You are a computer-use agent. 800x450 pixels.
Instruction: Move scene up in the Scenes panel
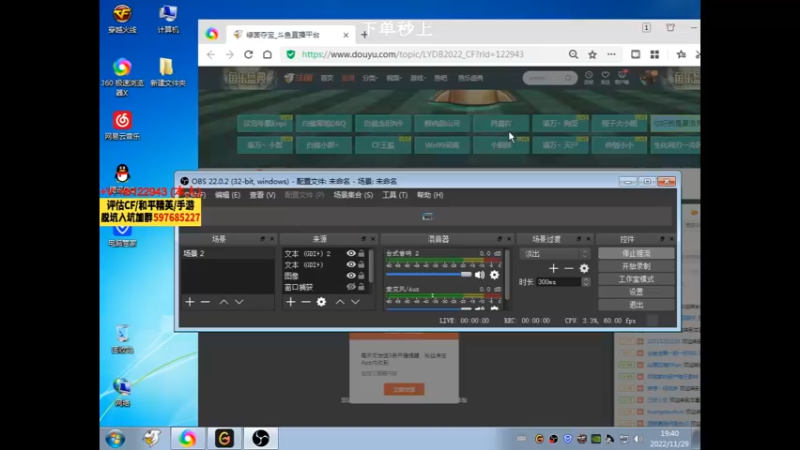[223, 302]
